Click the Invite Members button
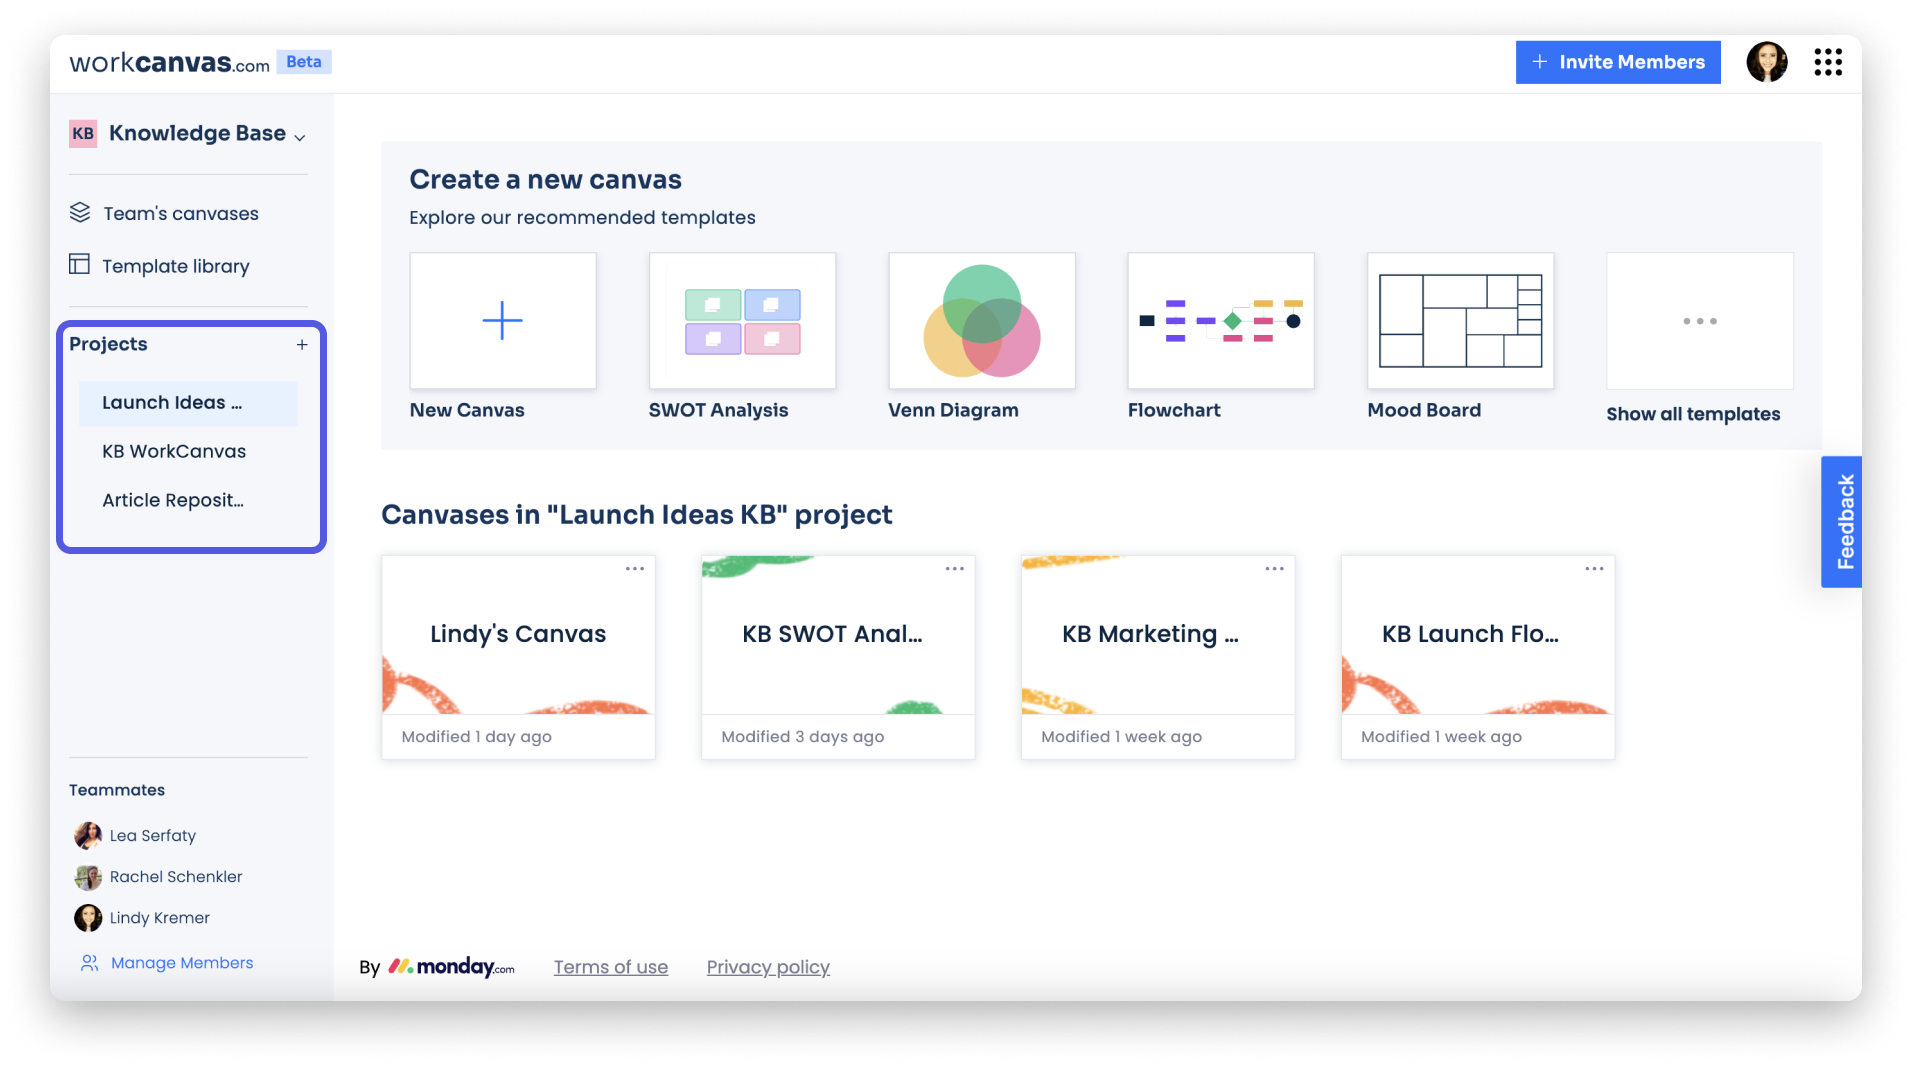The height and width of the screenshot is (1066, 1912). tap(1617, 62)
